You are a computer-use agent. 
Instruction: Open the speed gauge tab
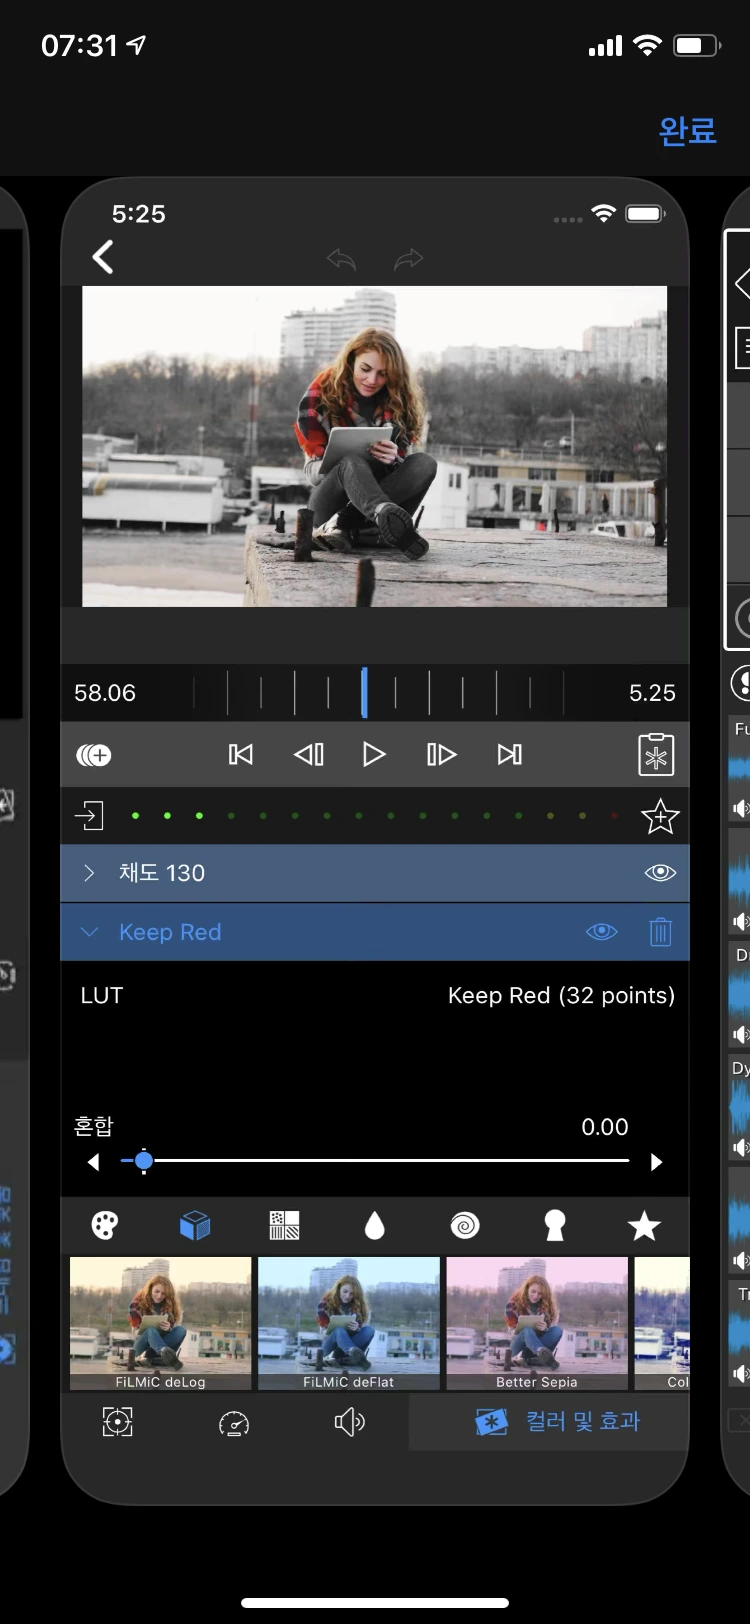234,1422
